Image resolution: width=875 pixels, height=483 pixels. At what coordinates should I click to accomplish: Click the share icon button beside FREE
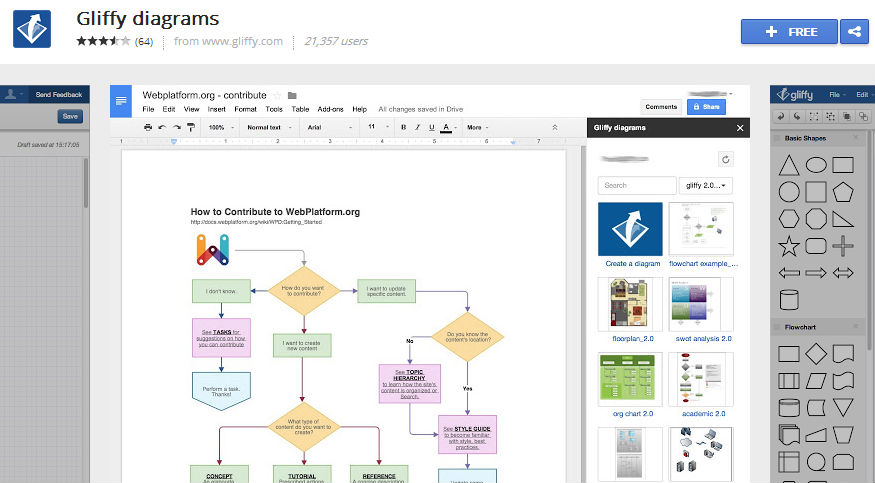[x=854, y=32]
